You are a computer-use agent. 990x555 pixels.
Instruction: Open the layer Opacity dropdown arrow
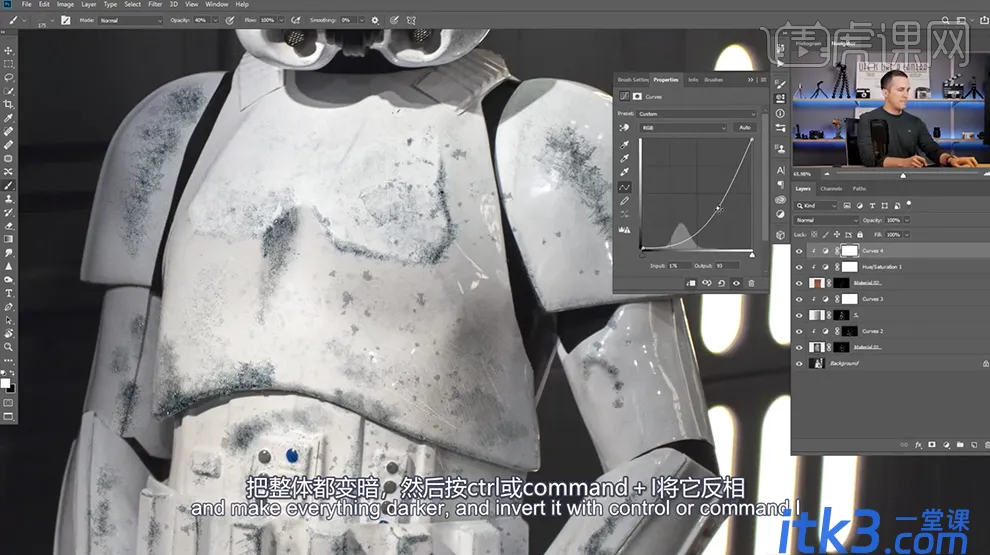[x=907, y=220]
